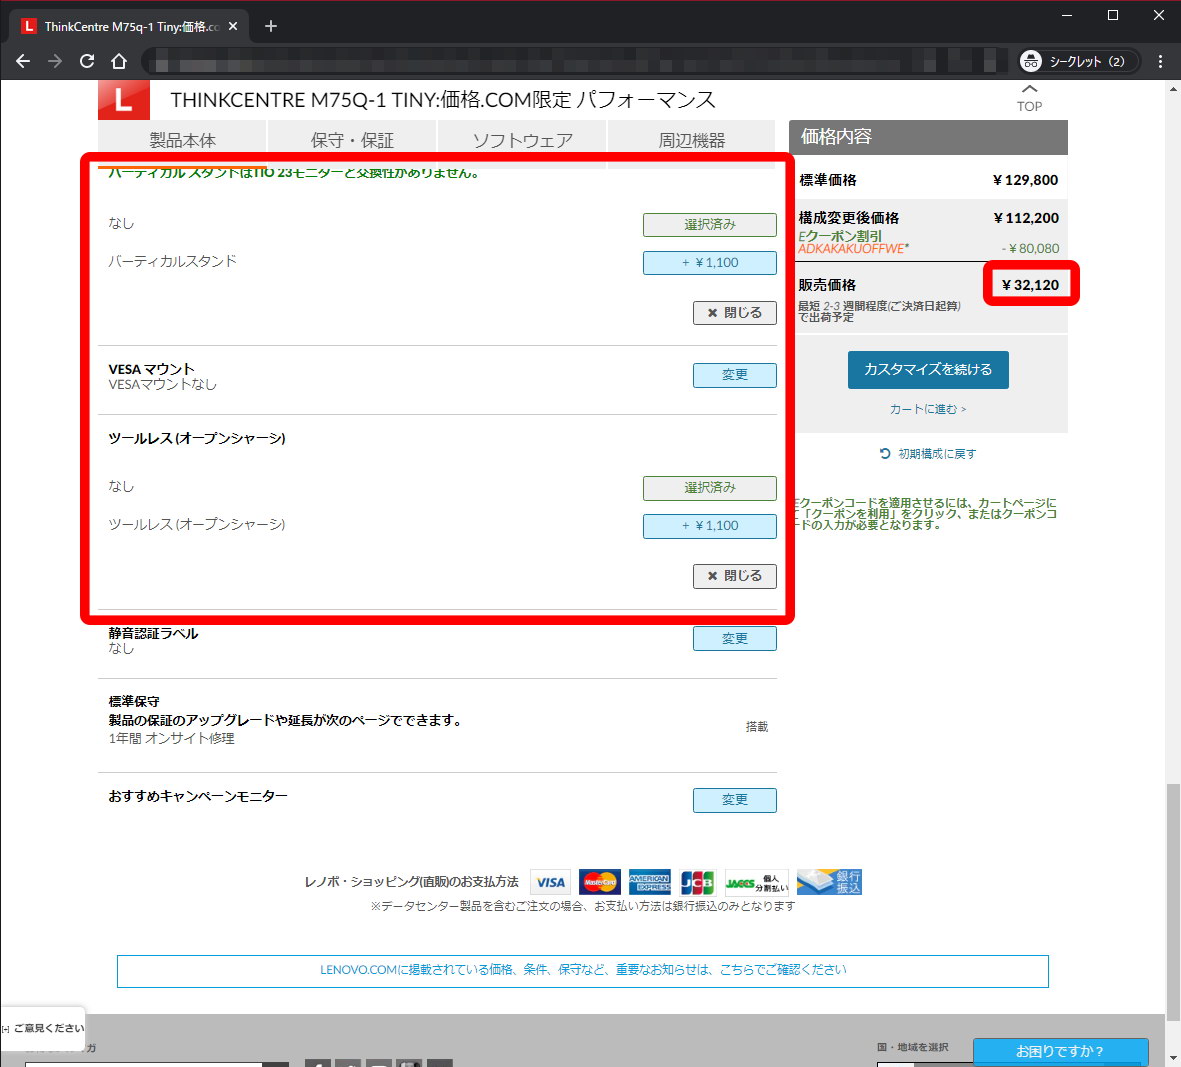Change the おすすめキャンペーンモニター option
Image resolution: width=1181 pixels, height=1067 pixels.
pos(734,800)
